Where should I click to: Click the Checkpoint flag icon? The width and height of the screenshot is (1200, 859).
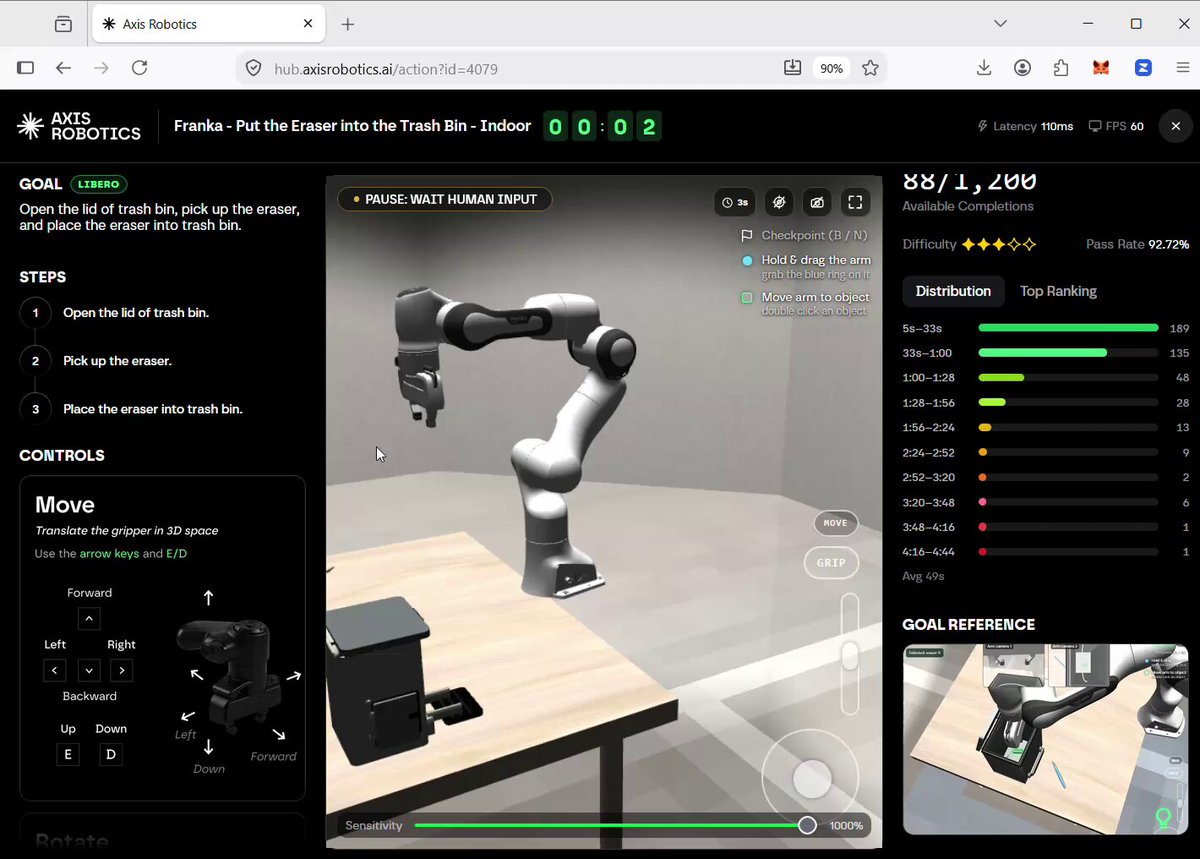pyautogui.click(x=746, y=236)
